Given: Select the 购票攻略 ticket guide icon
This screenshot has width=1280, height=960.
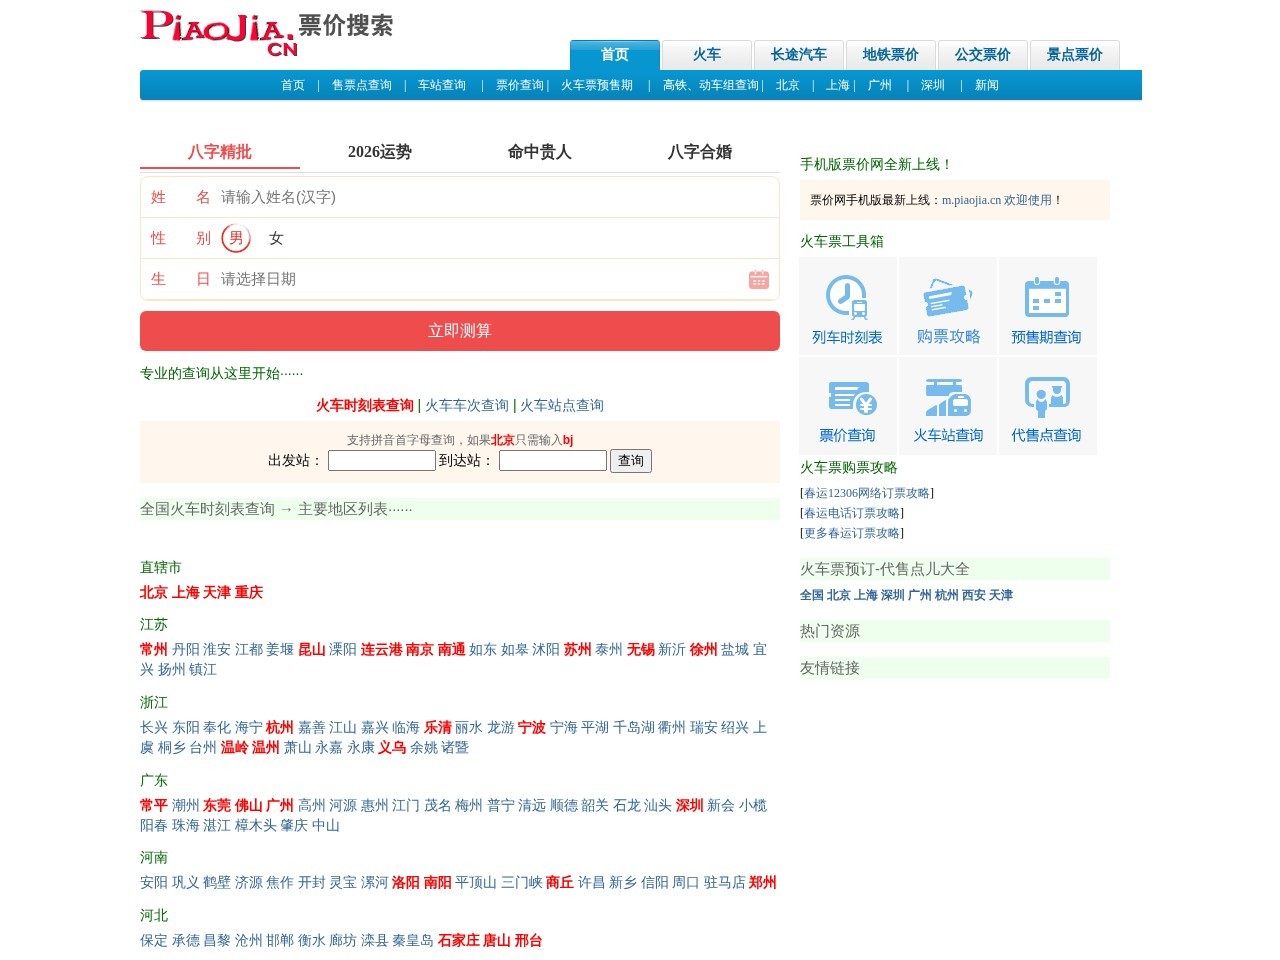Looking at the screenshot, I should pyautogui.click(x=947, y=306).
